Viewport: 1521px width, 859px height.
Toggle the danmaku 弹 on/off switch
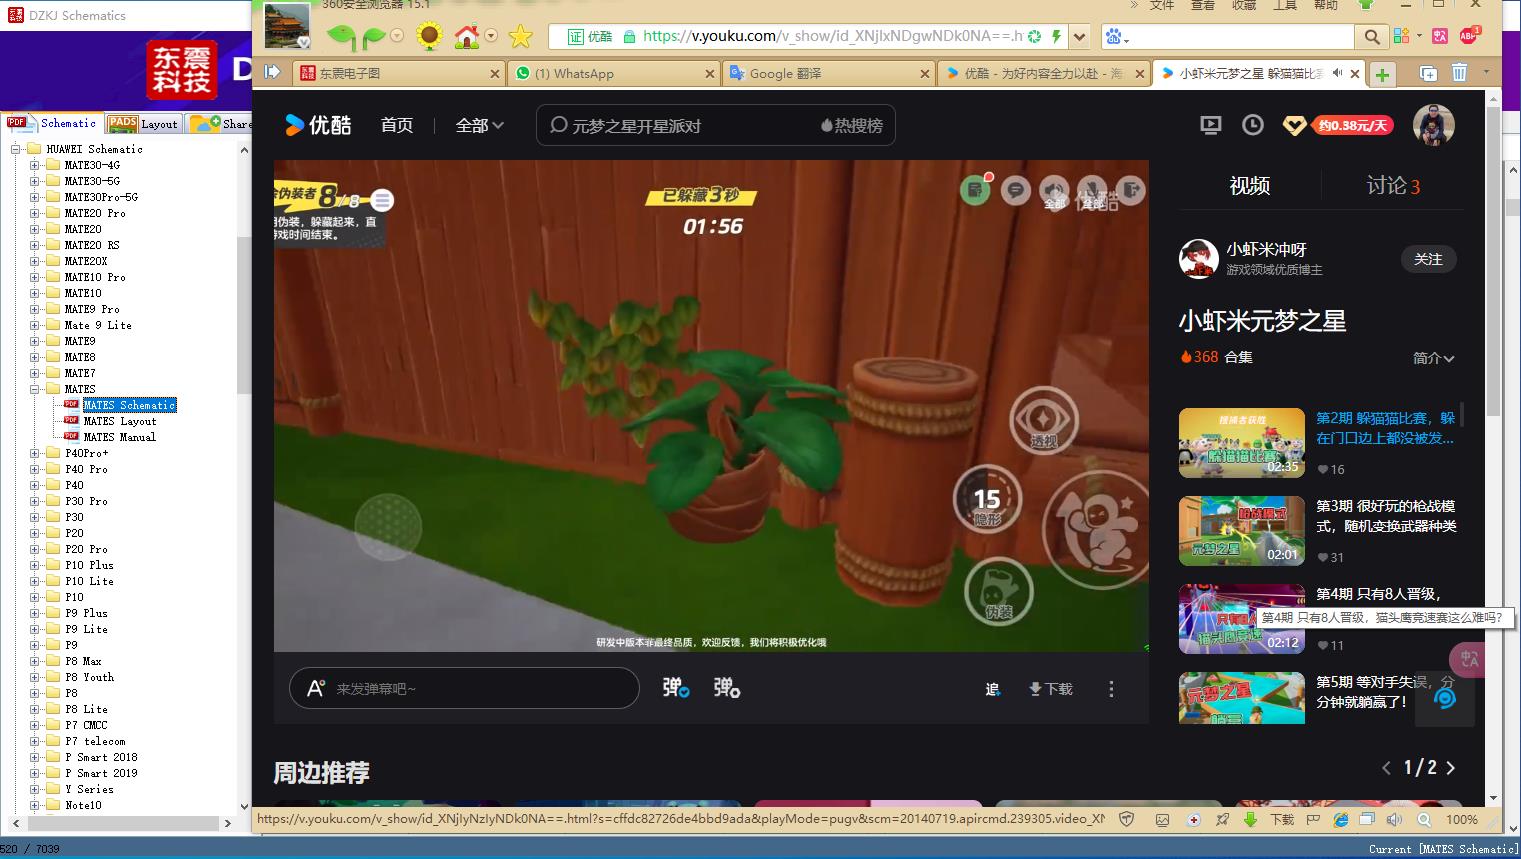click(675, 688)
